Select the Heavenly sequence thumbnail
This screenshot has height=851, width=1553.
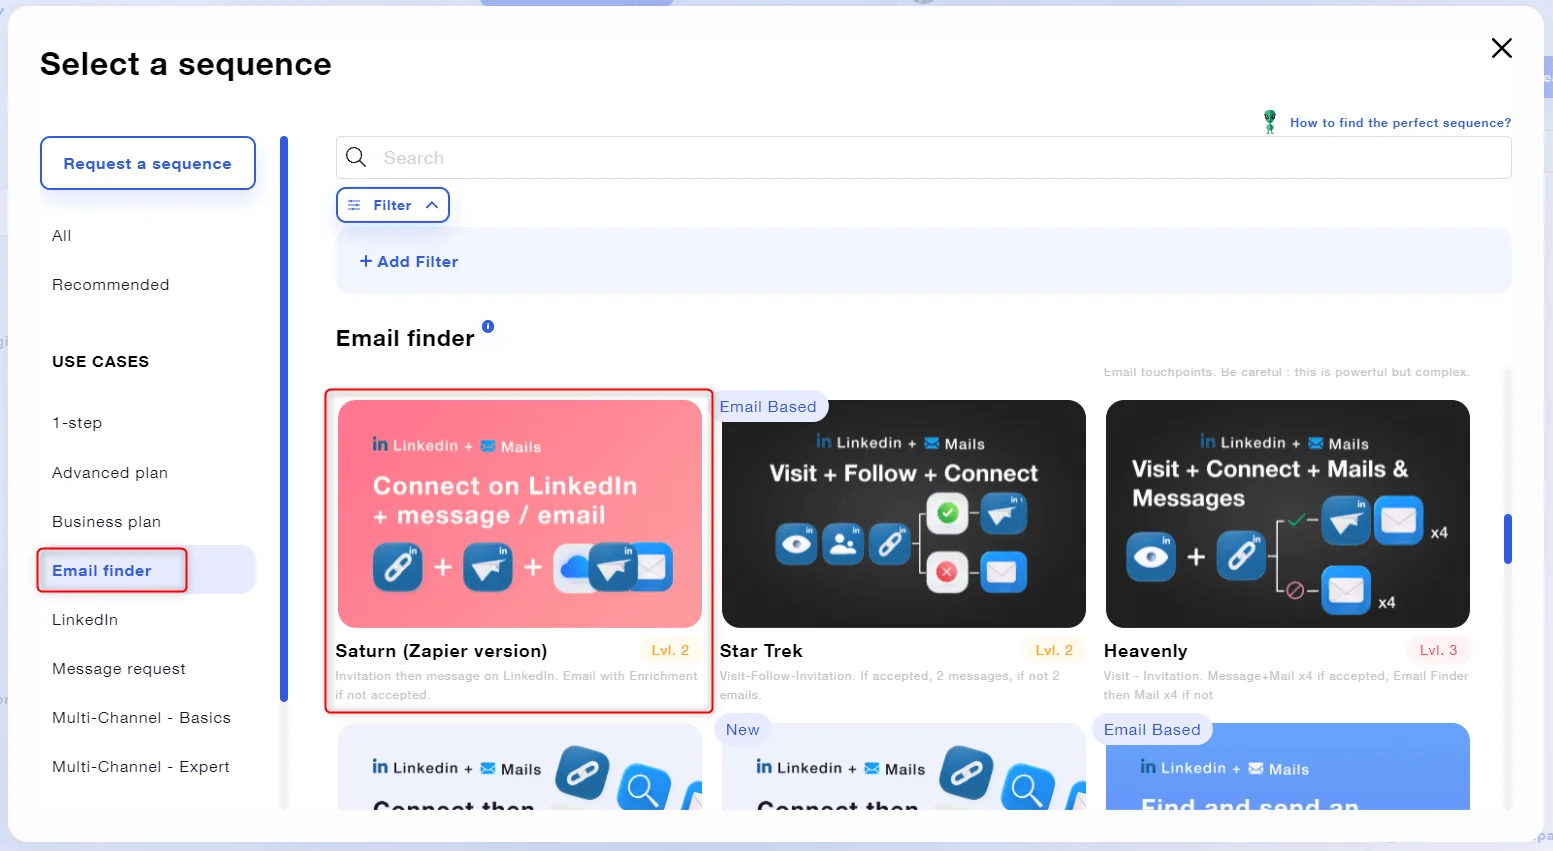1288,514
